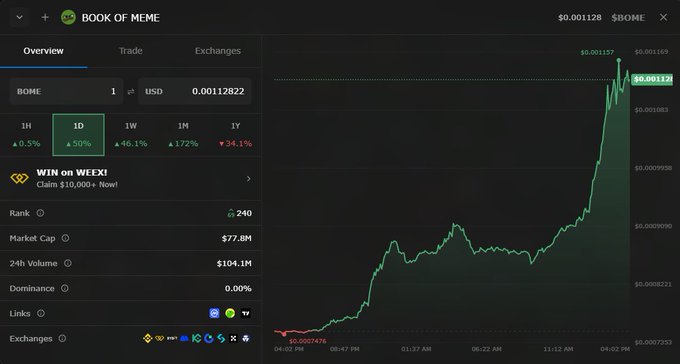680x364 pixels.
Task: Close the BOOK OF MEME panel
Action: click(x=663, y=17)
